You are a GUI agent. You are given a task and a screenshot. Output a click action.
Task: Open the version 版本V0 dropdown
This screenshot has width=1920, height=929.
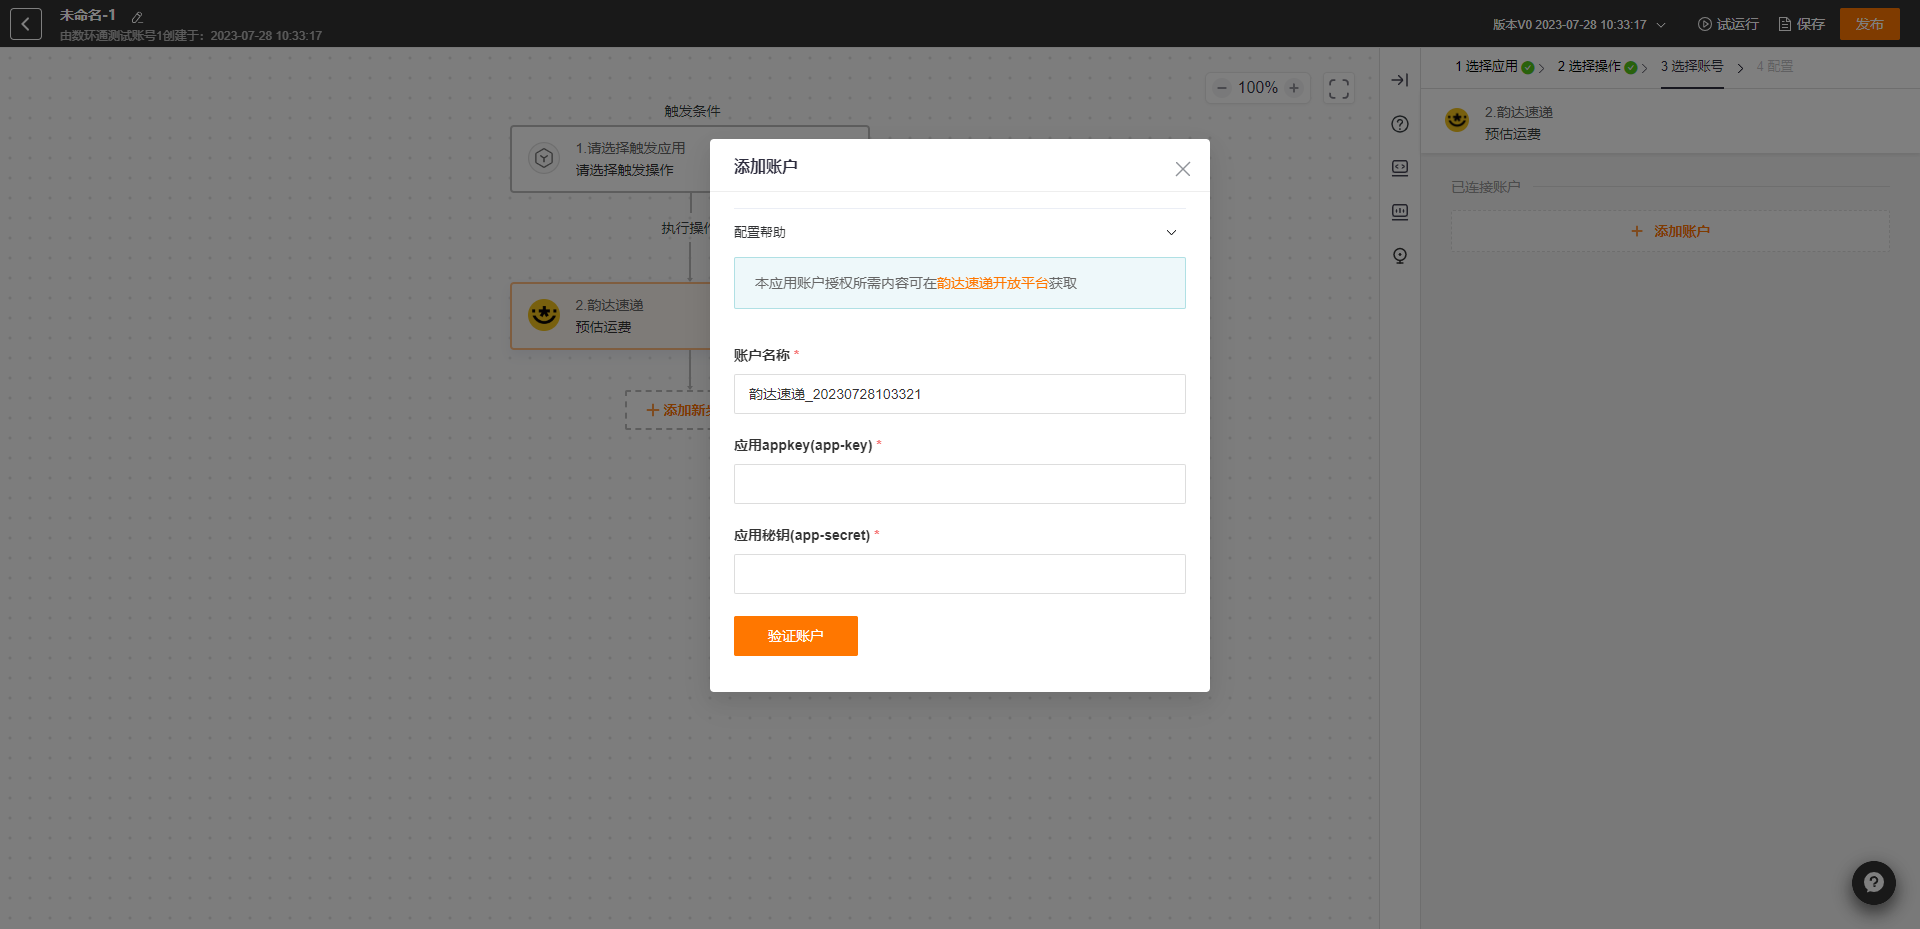[x=1579, y=25]
